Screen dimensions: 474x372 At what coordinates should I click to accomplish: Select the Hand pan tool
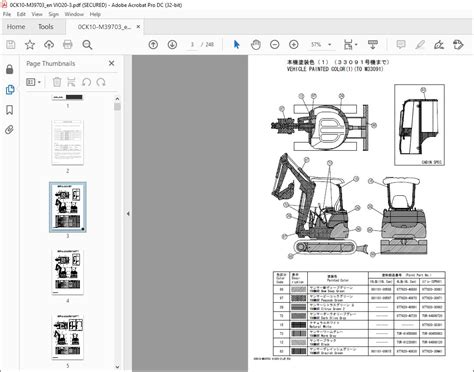tap(256, 44)
